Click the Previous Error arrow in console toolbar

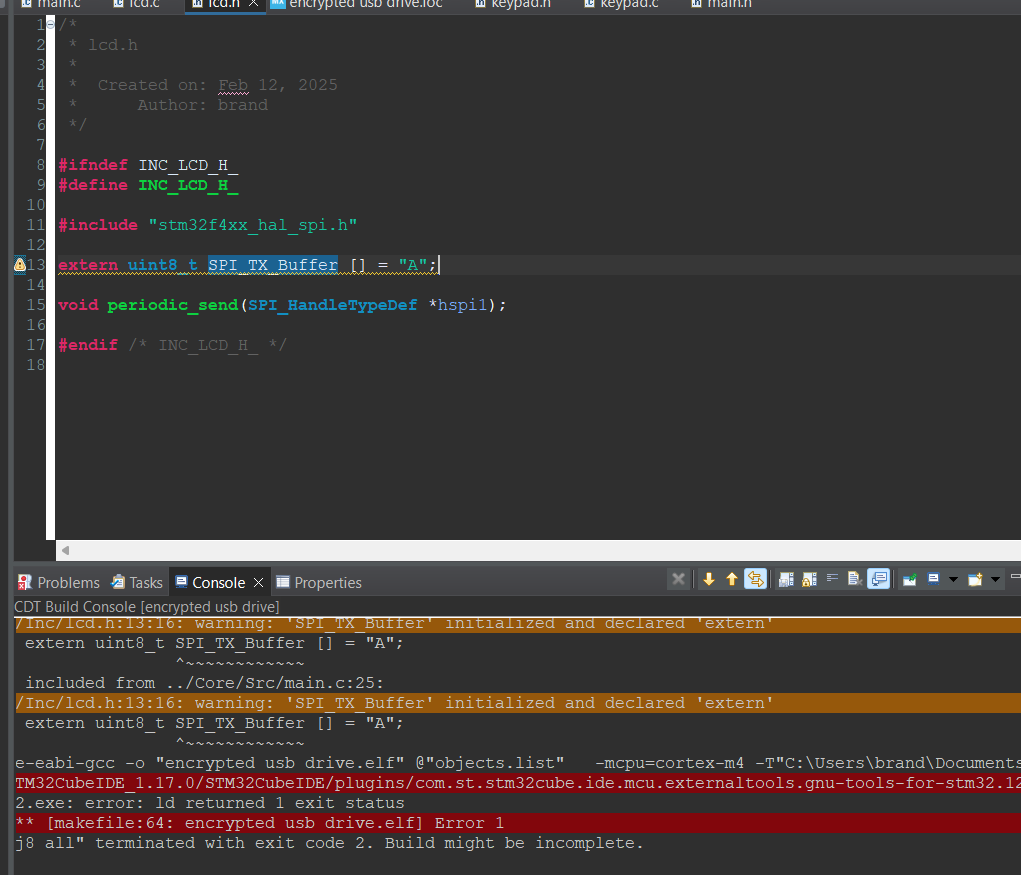[x=732, y=579]
